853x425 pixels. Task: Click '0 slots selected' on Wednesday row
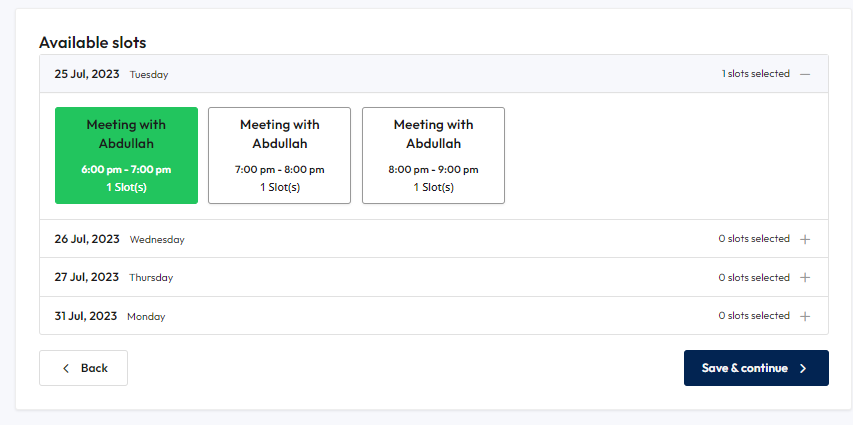click(754, 239)
